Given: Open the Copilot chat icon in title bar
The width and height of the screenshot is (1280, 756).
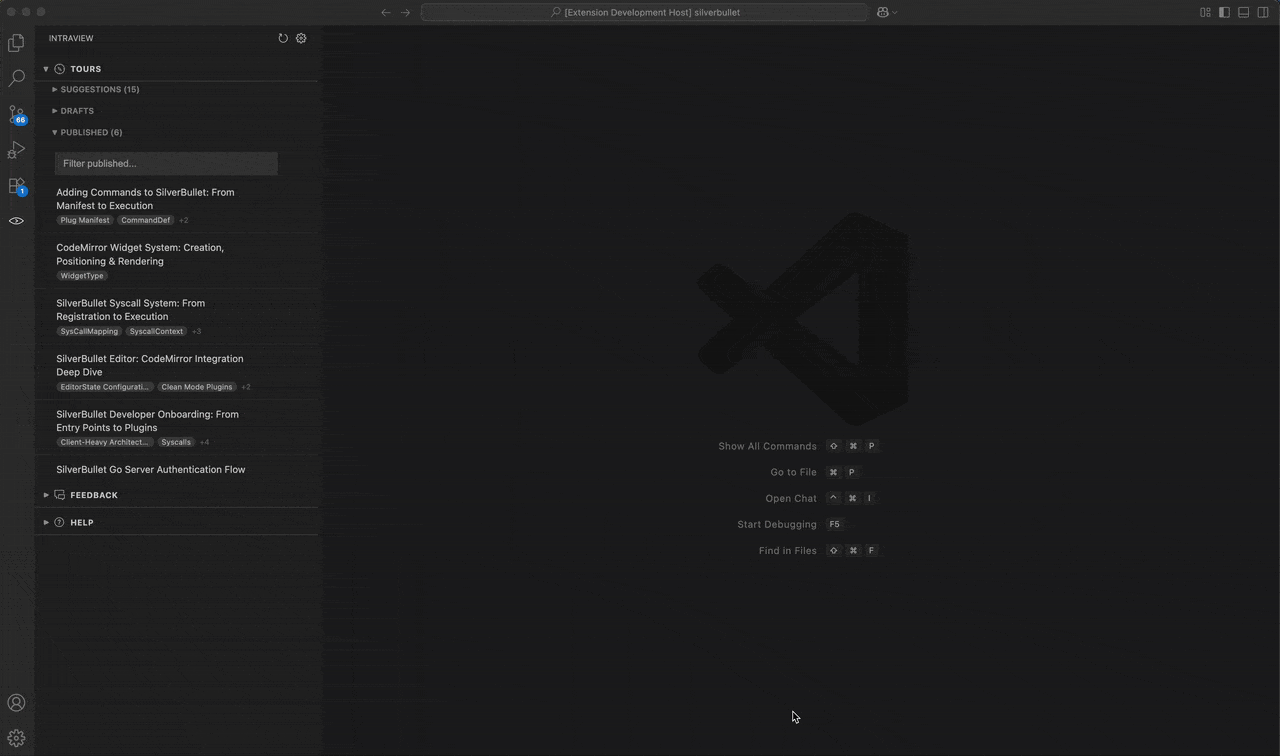Looking at the screenshot, I should click(x=883, y=12).
